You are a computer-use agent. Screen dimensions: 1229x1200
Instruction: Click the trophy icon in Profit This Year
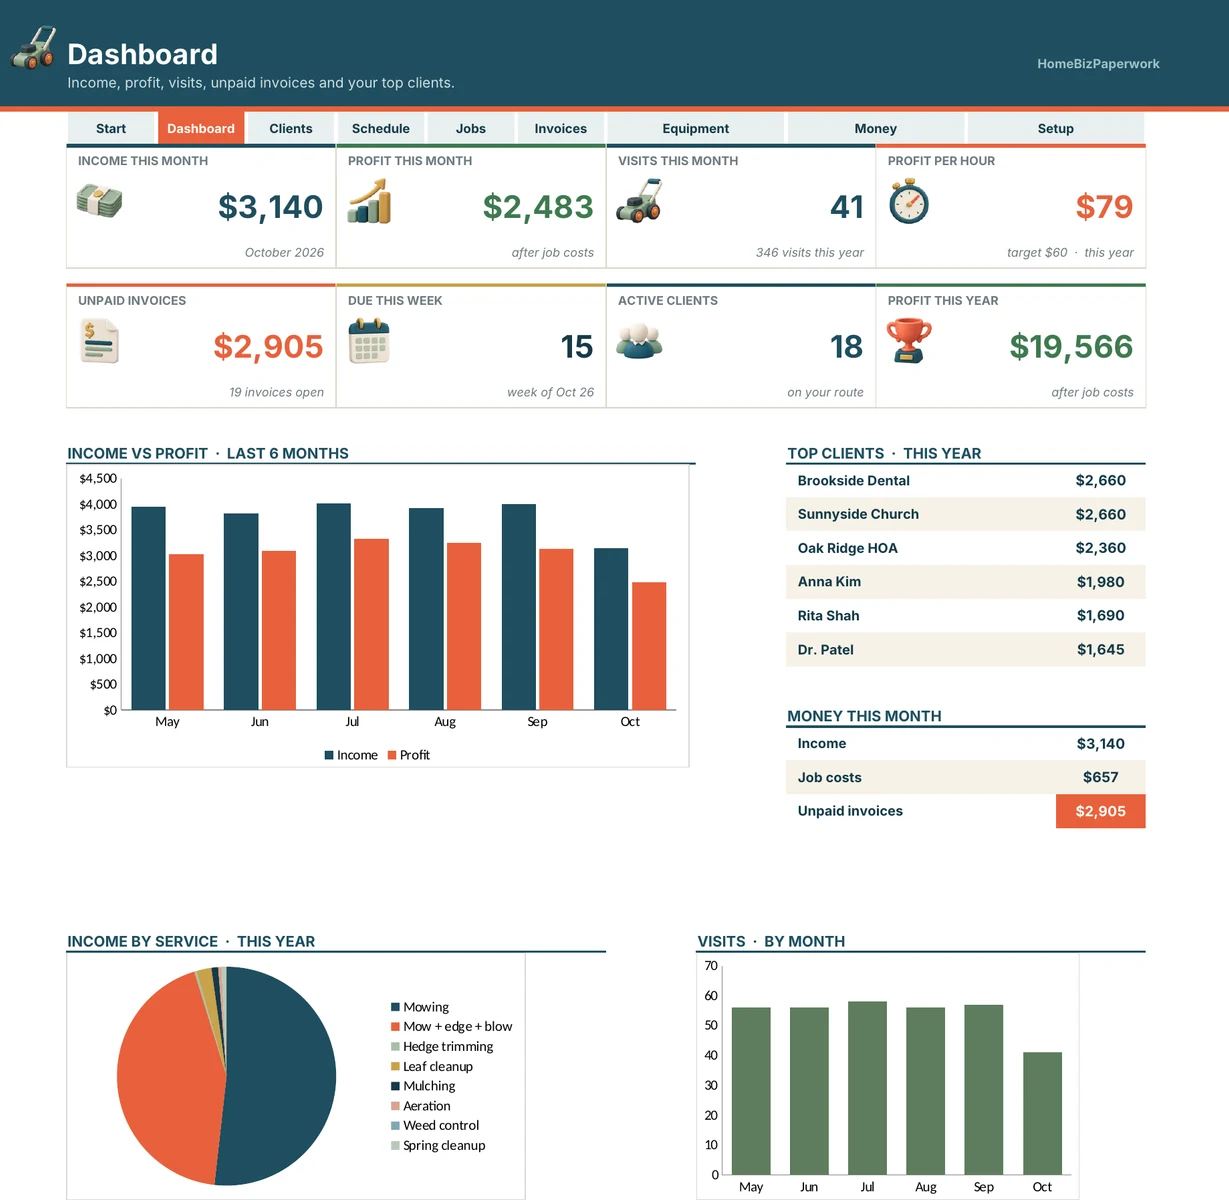click(x=909, y=341)
